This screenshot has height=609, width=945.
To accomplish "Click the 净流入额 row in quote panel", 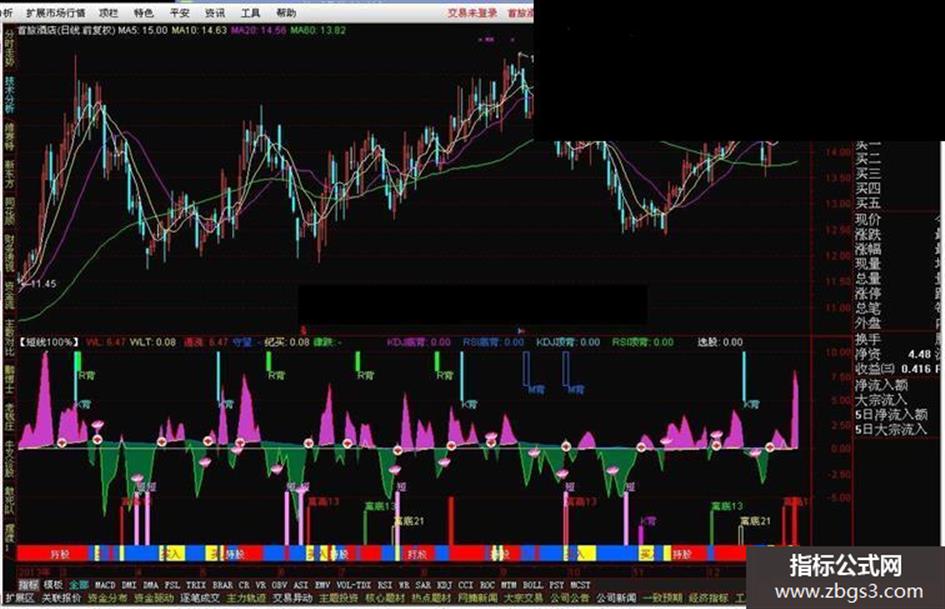I will (x=881, y=385).
